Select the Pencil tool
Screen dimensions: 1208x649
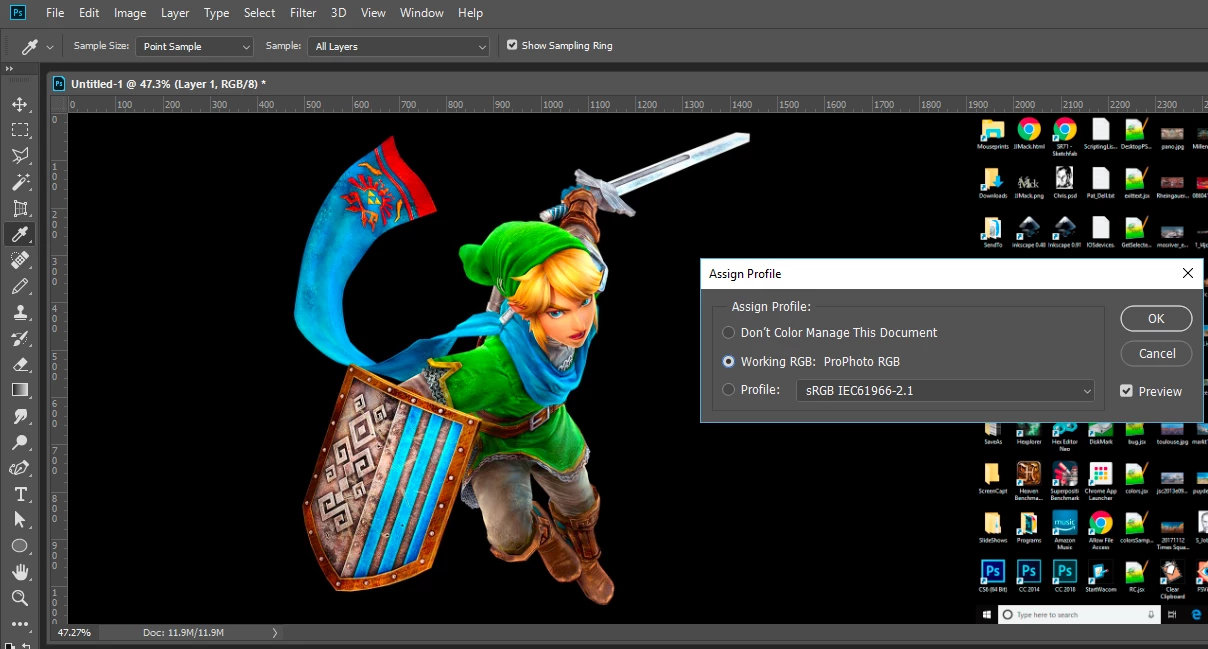click(x=20, y=286)
